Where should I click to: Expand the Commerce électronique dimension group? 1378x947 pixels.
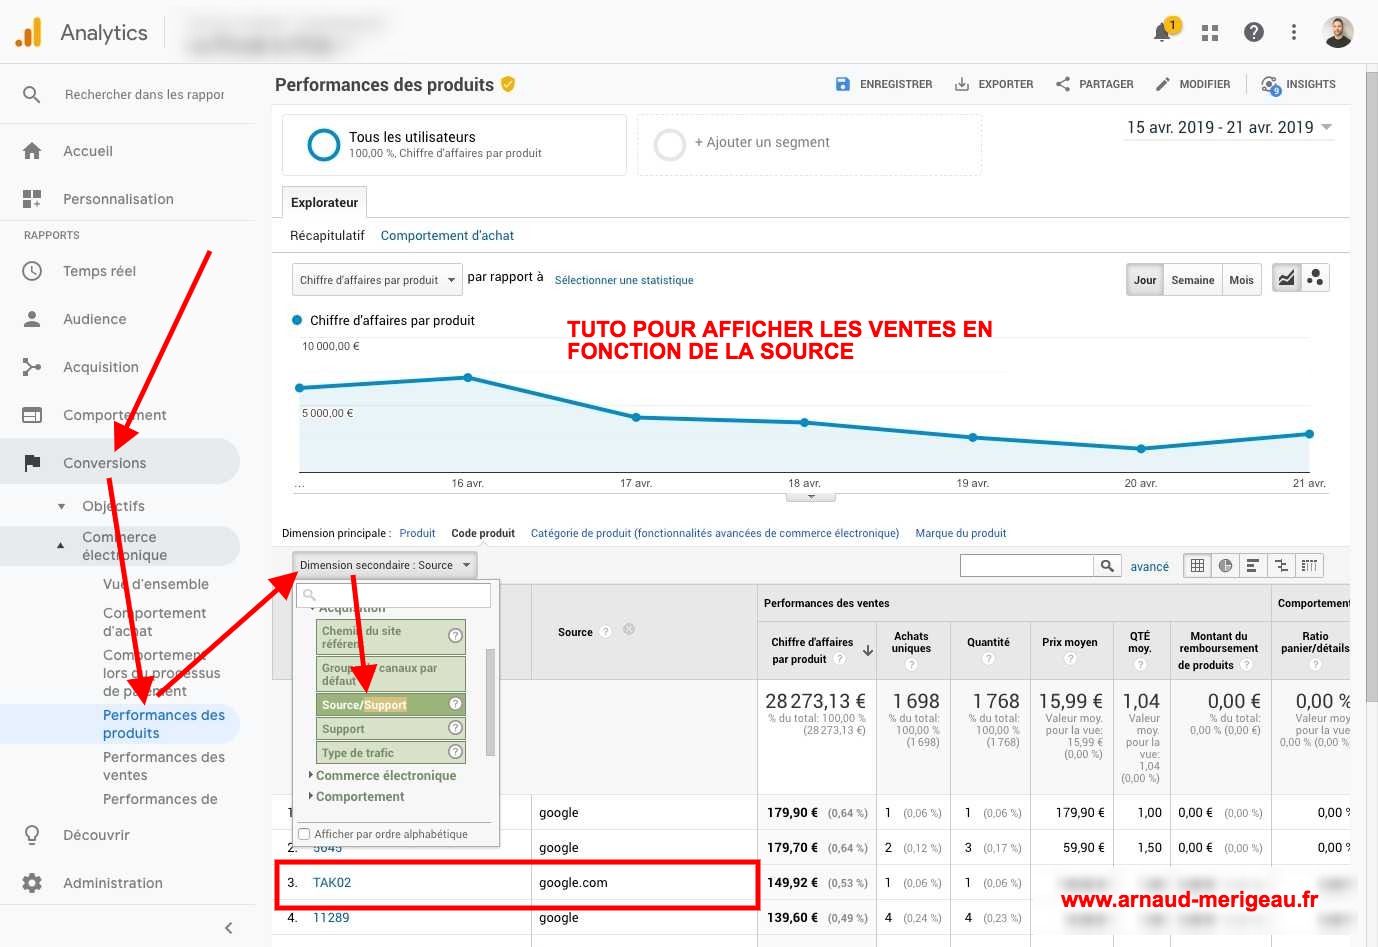pyautogui.click(x=385, y=775)
